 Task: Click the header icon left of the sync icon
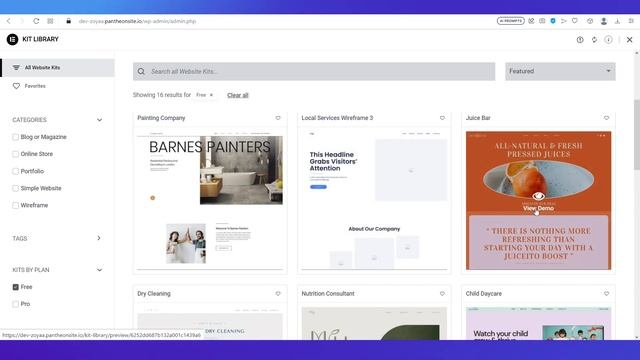click(580, 40)
